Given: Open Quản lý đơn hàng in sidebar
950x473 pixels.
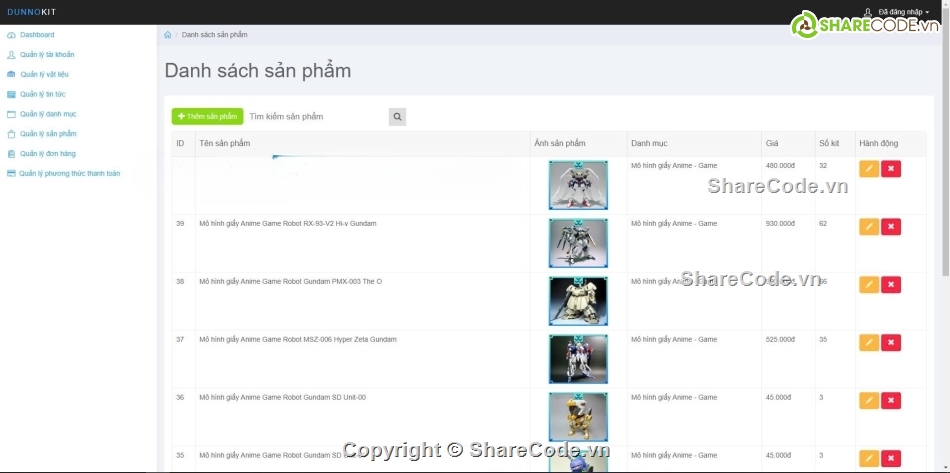Looking at the screenshot, I should (47, 154).
